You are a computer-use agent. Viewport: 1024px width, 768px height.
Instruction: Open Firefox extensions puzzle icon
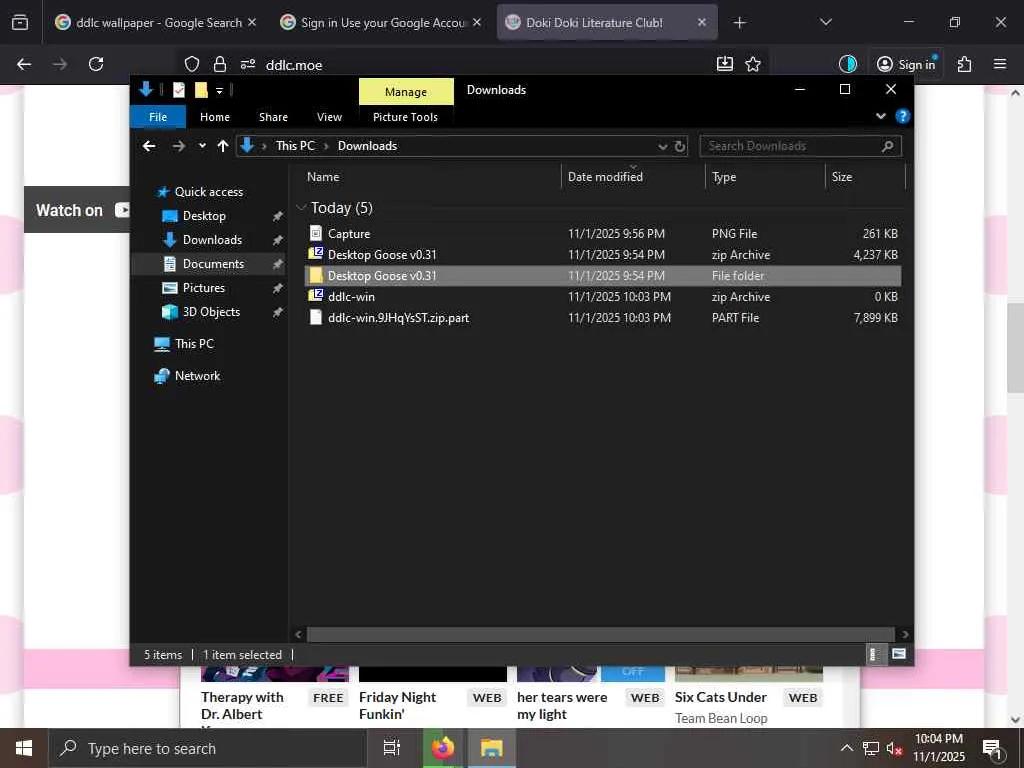point(964,64)
